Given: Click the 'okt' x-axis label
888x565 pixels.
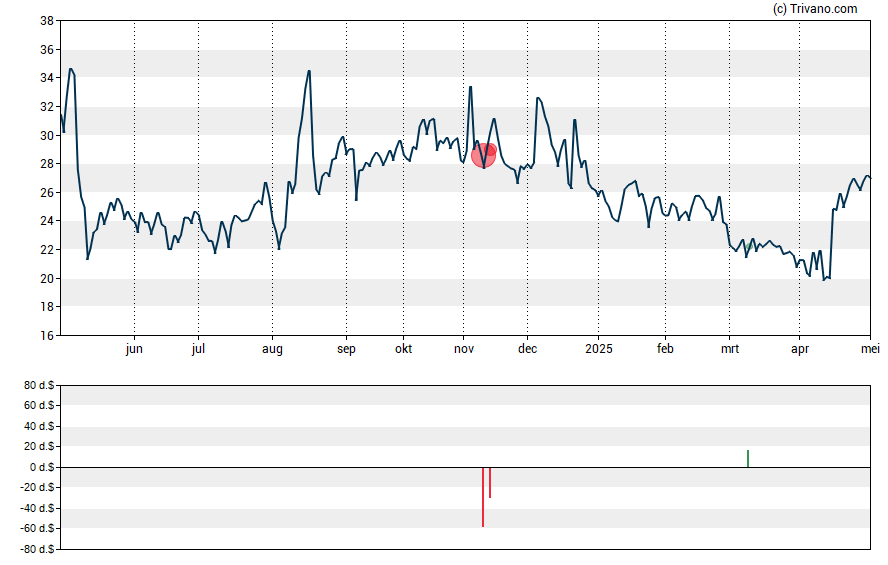Looking at the screenshot, I should coord(404,349).
